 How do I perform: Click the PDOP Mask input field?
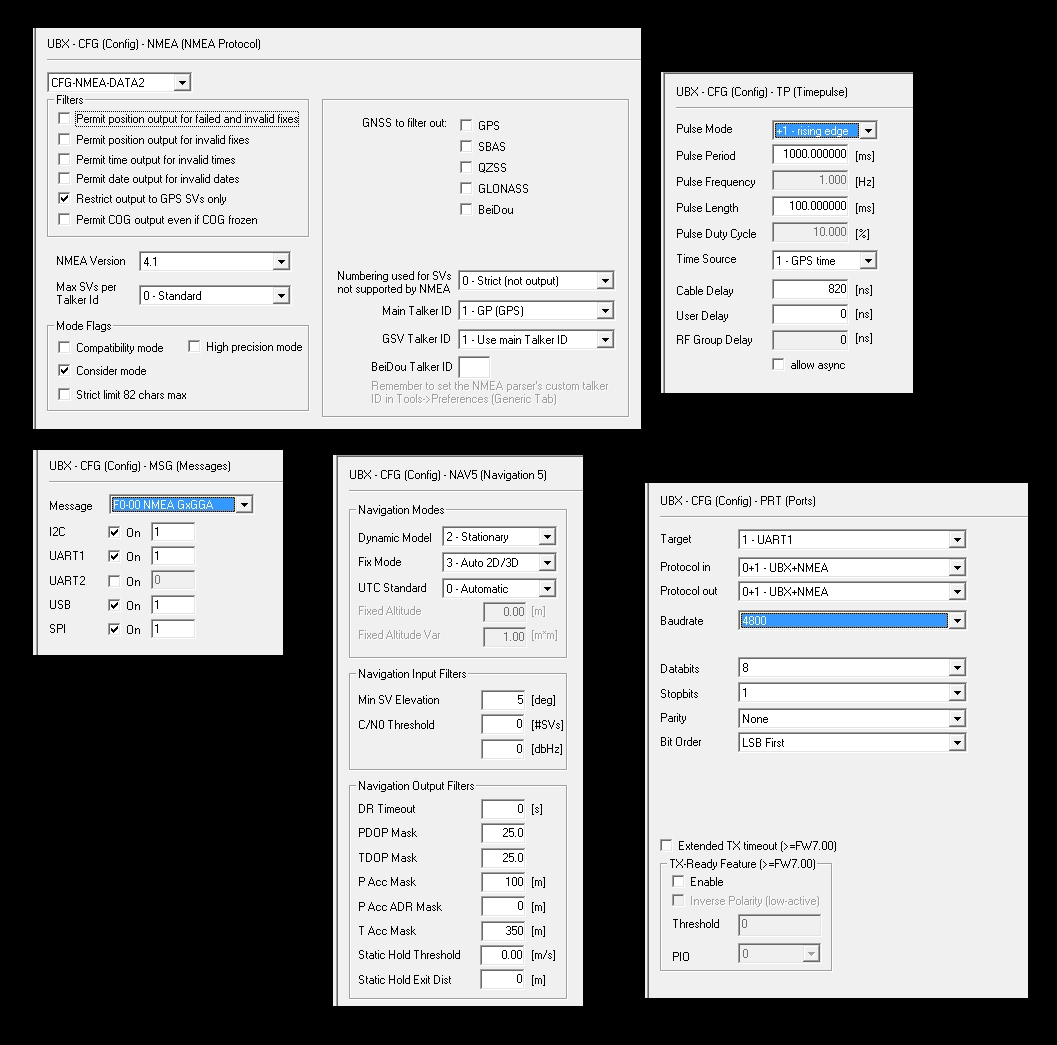click(x=502, y=833)
